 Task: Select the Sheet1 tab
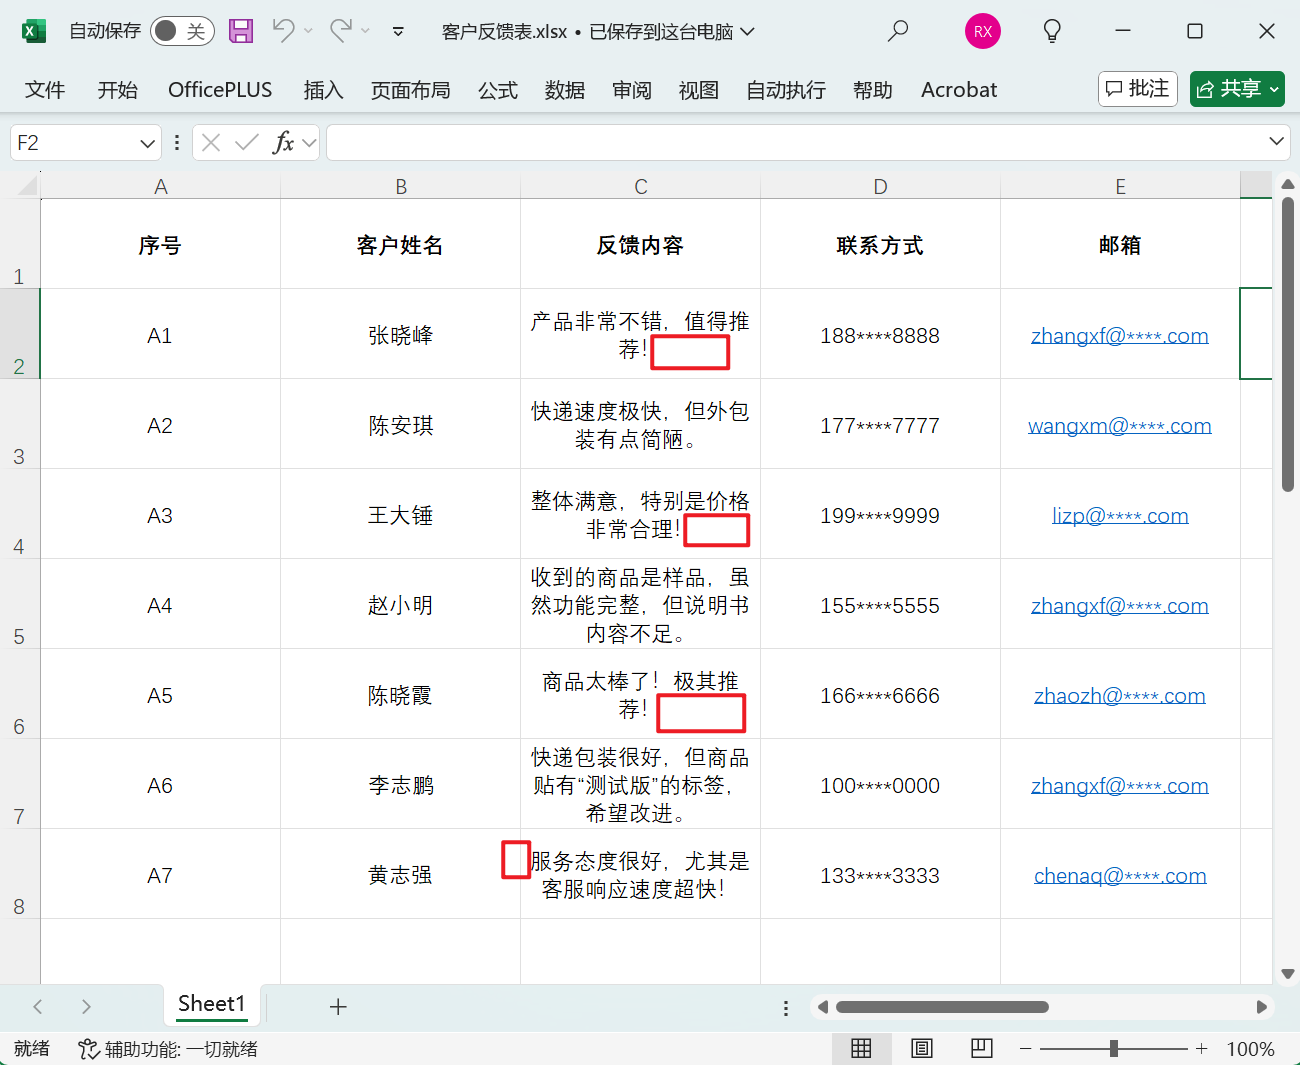(211, 1004)
